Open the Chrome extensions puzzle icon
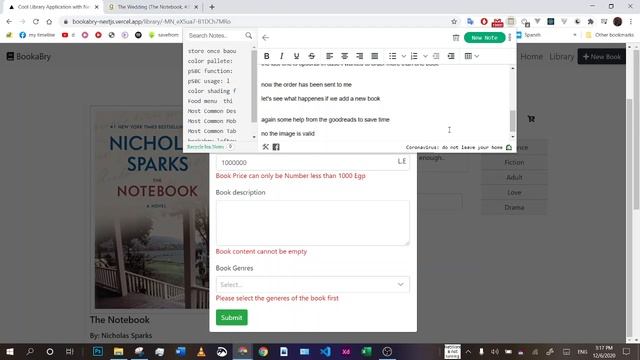The image size is (640, 360). click(x=590, y=21)
